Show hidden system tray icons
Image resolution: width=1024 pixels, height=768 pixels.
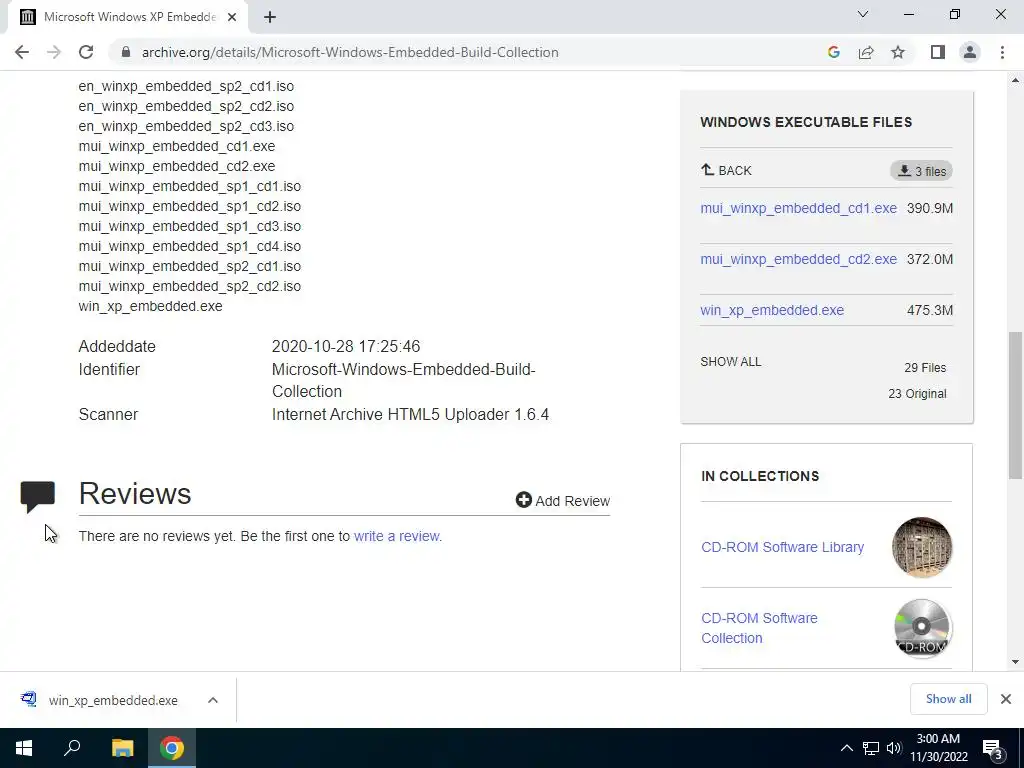846,748
